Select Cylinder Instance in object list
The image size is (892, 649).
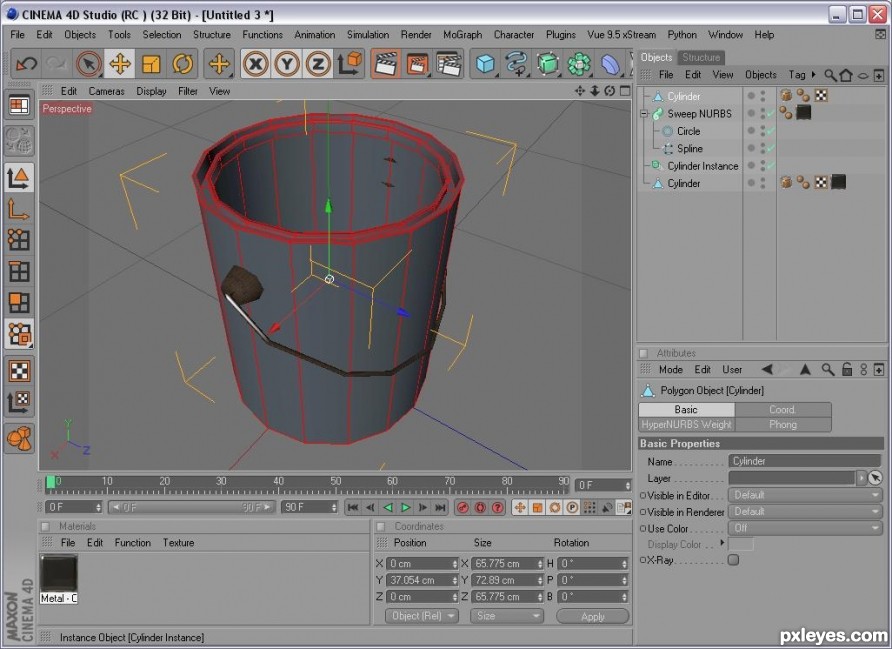pos(703,166)
